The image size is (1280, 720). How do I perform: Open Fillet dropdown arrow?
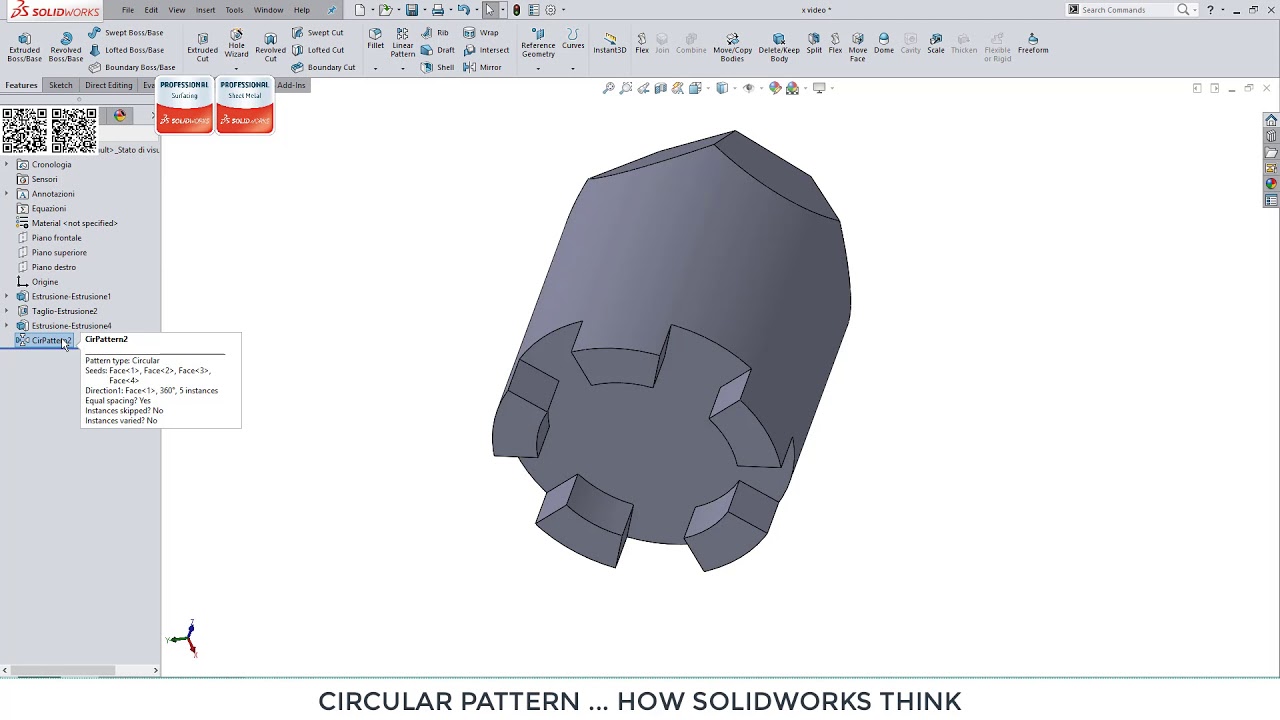click(375, 68)
